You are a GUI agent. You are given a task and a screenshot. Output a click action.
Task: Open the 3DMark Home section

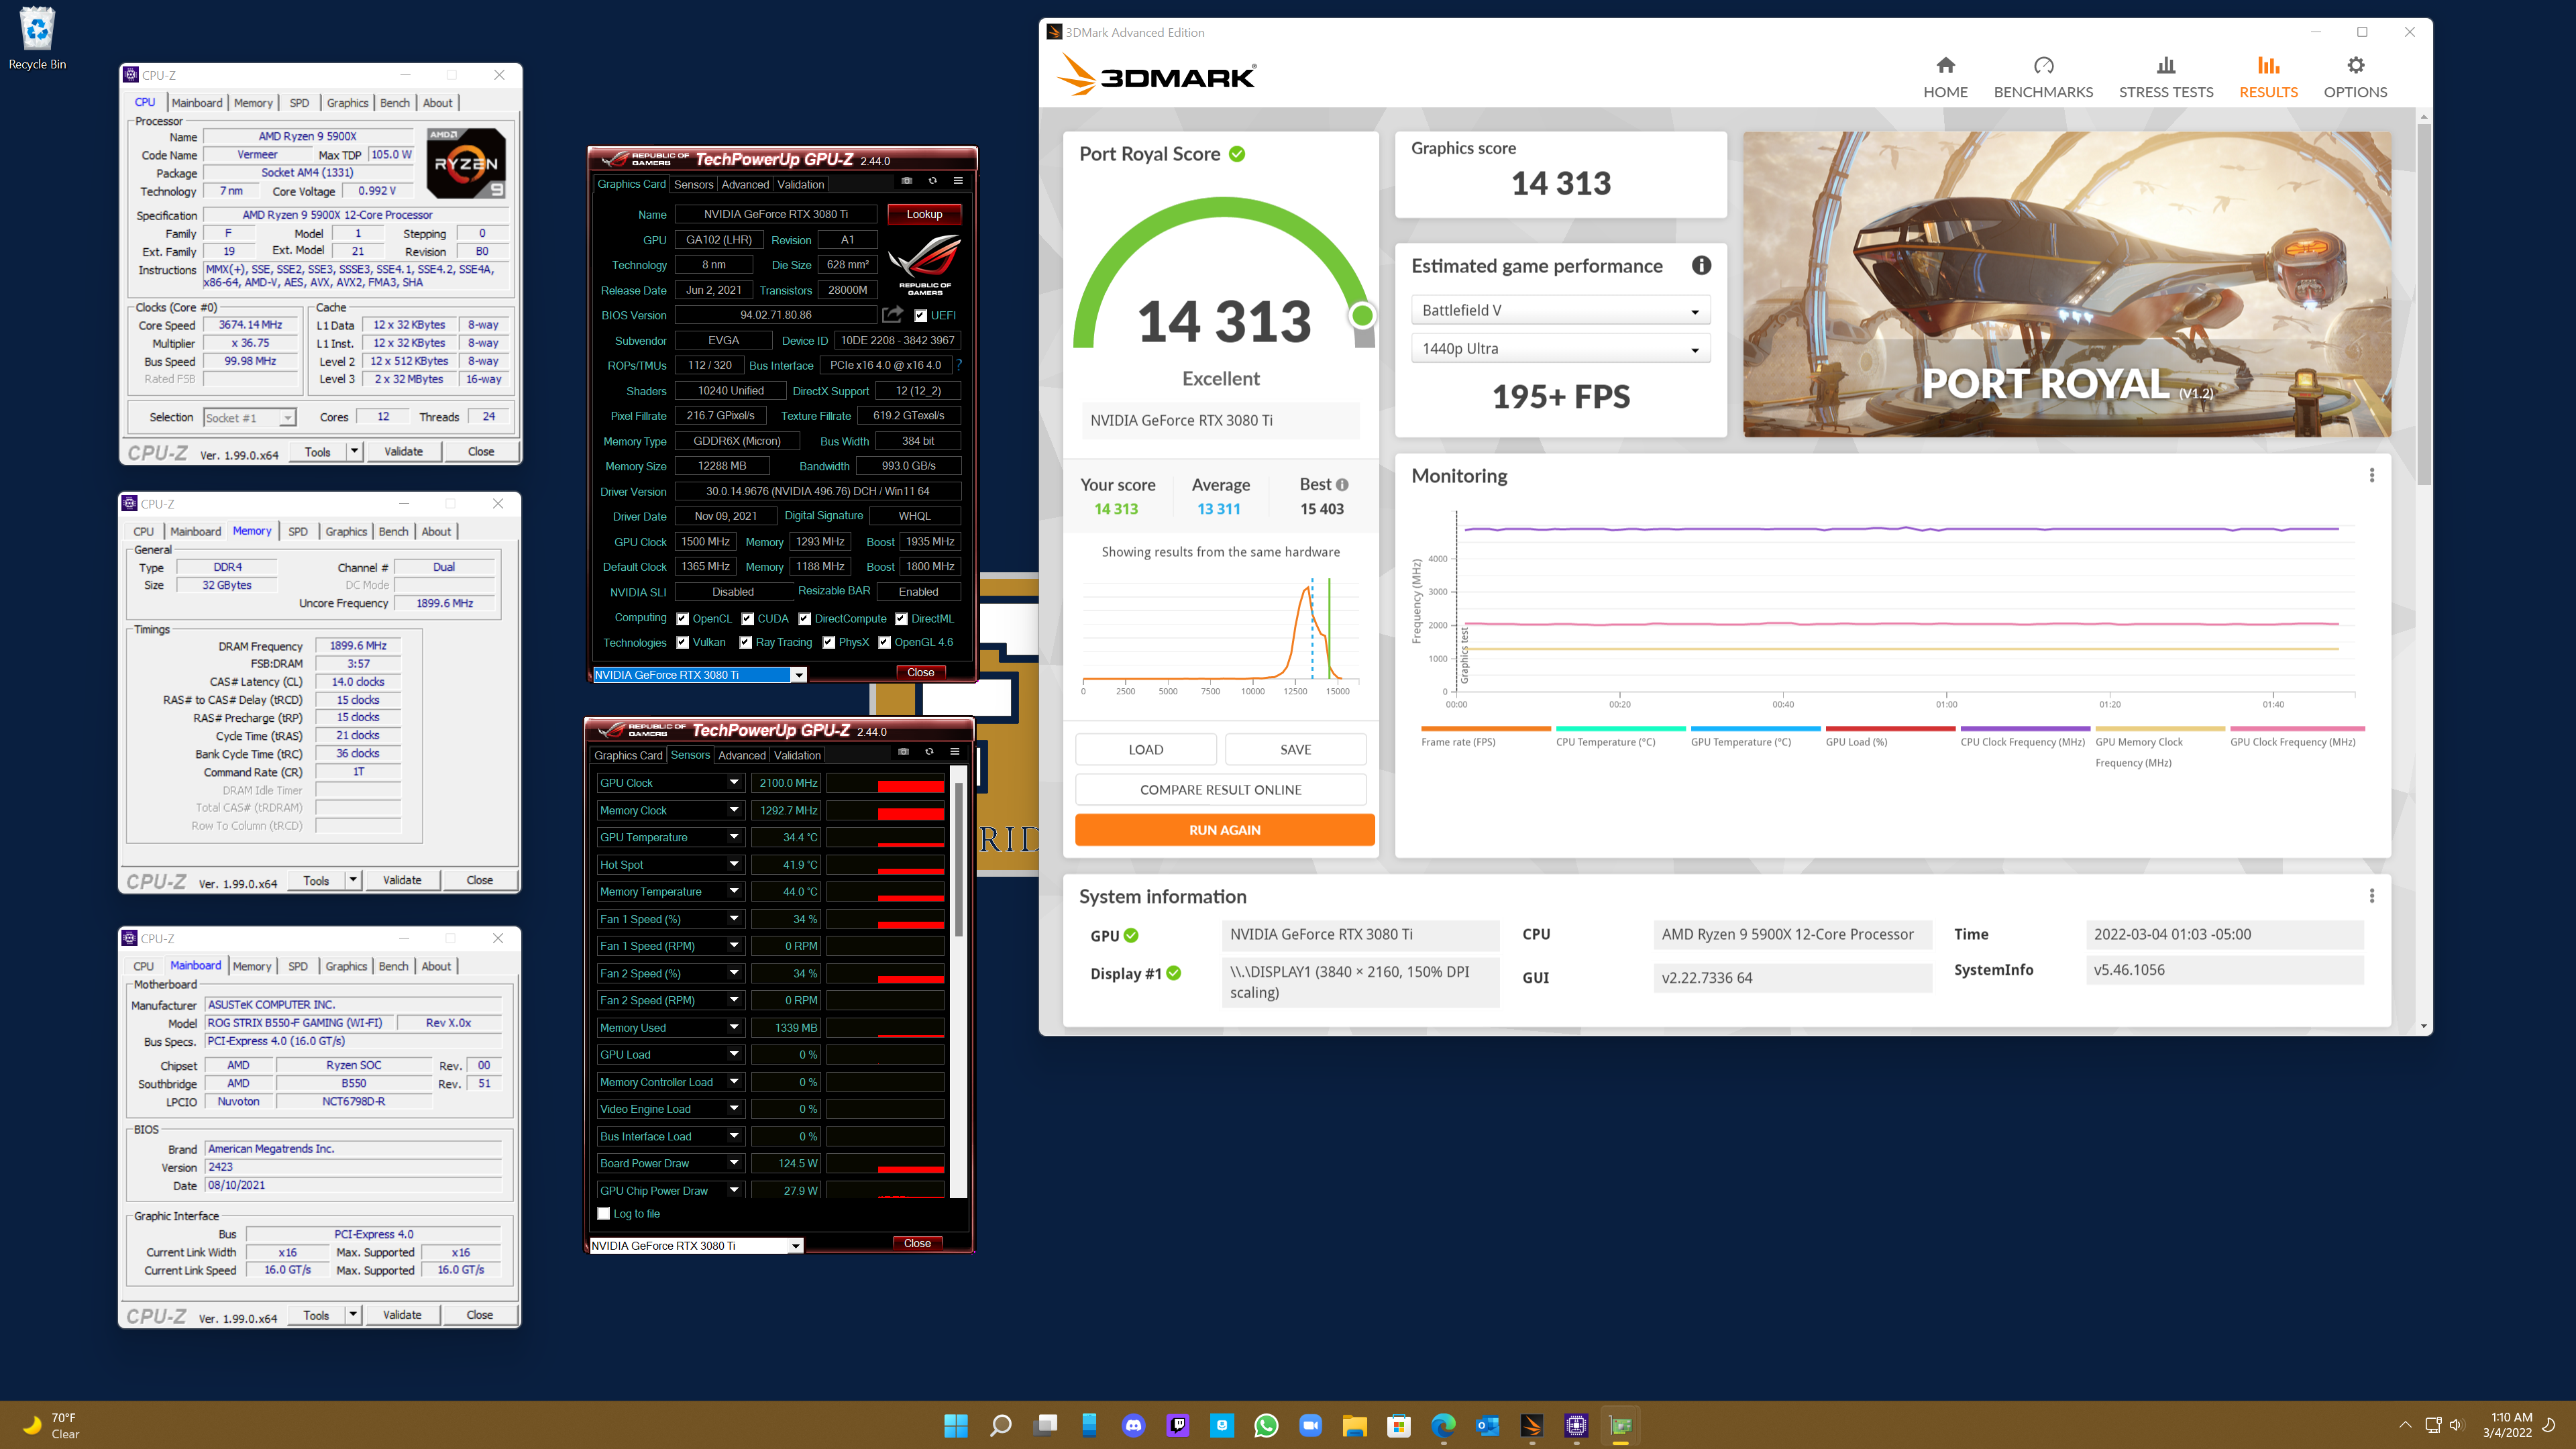(x=1945, y=78)
